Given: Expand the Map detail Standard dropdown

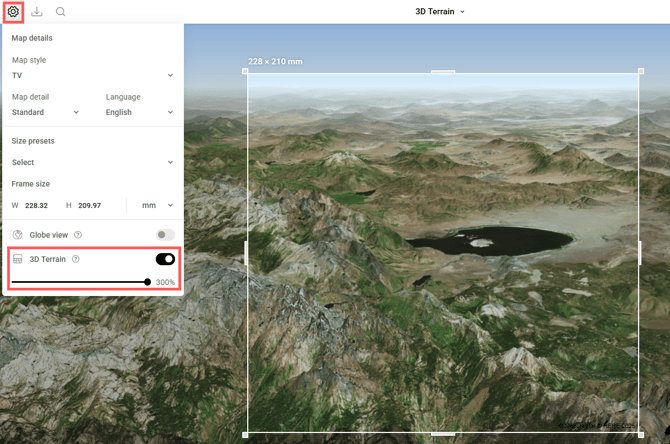Looking at the screenshot, I should 45,112.
